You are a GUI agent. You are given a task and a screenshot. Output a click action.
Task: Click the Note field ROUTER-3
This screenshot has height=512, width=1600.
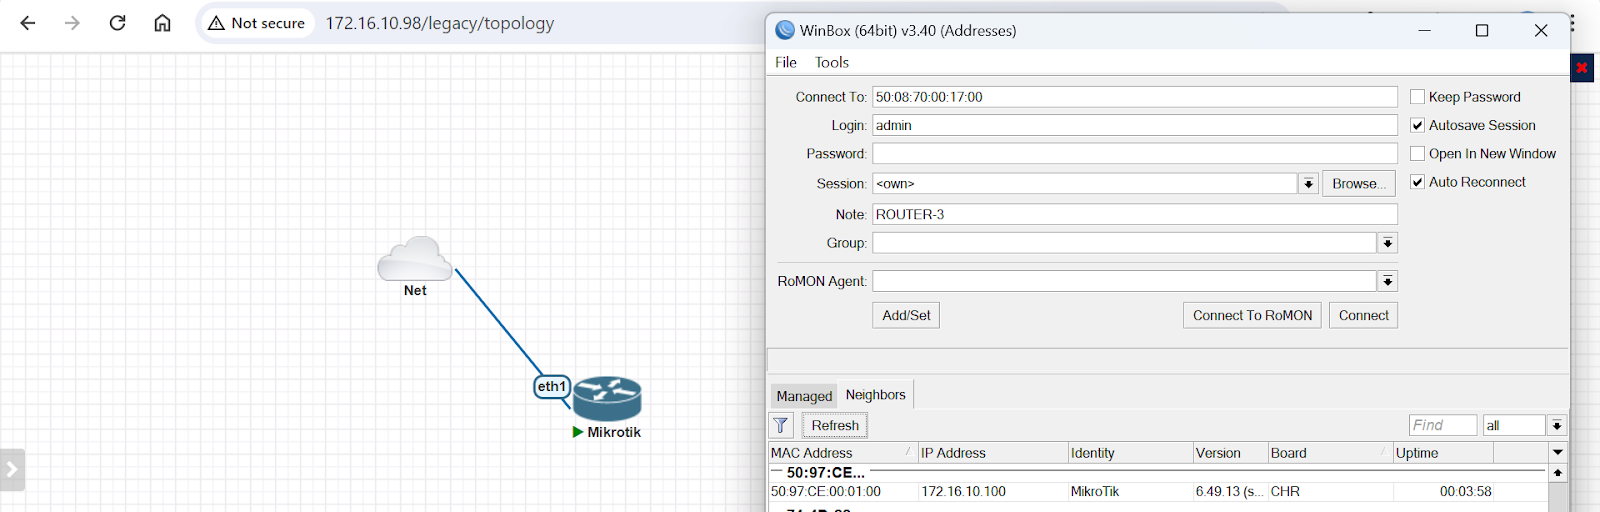point(1135,214)
